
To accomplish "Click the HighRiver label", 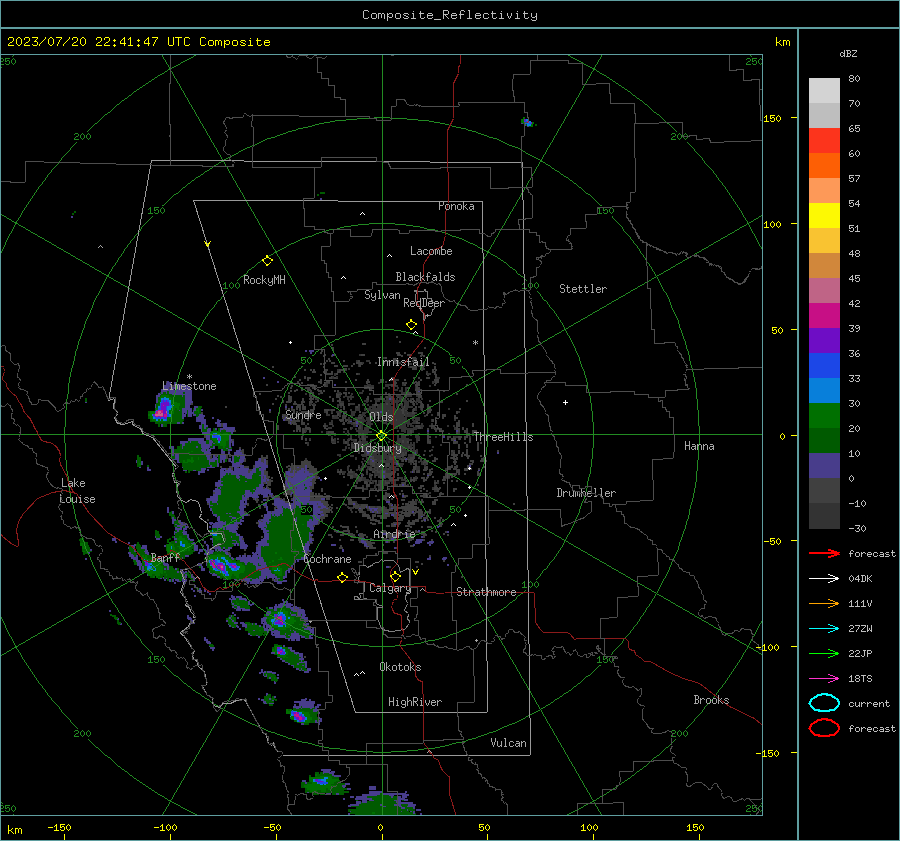I will [x=415, y=702].
